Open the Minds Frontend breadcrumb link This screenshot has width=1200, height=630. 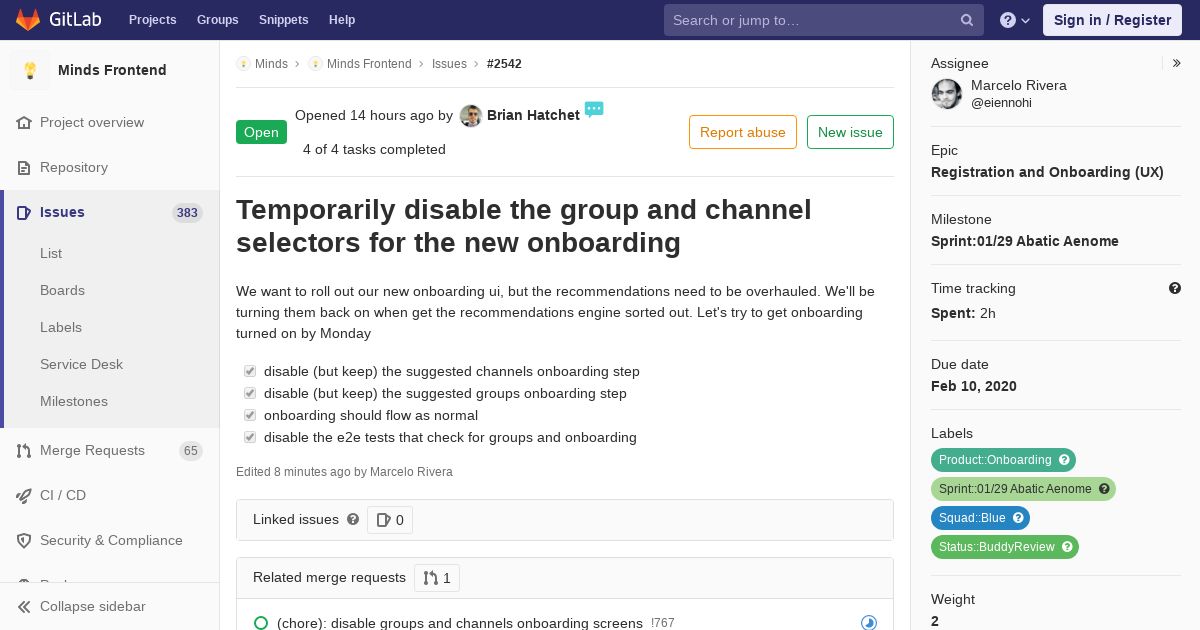click(369, 64)
